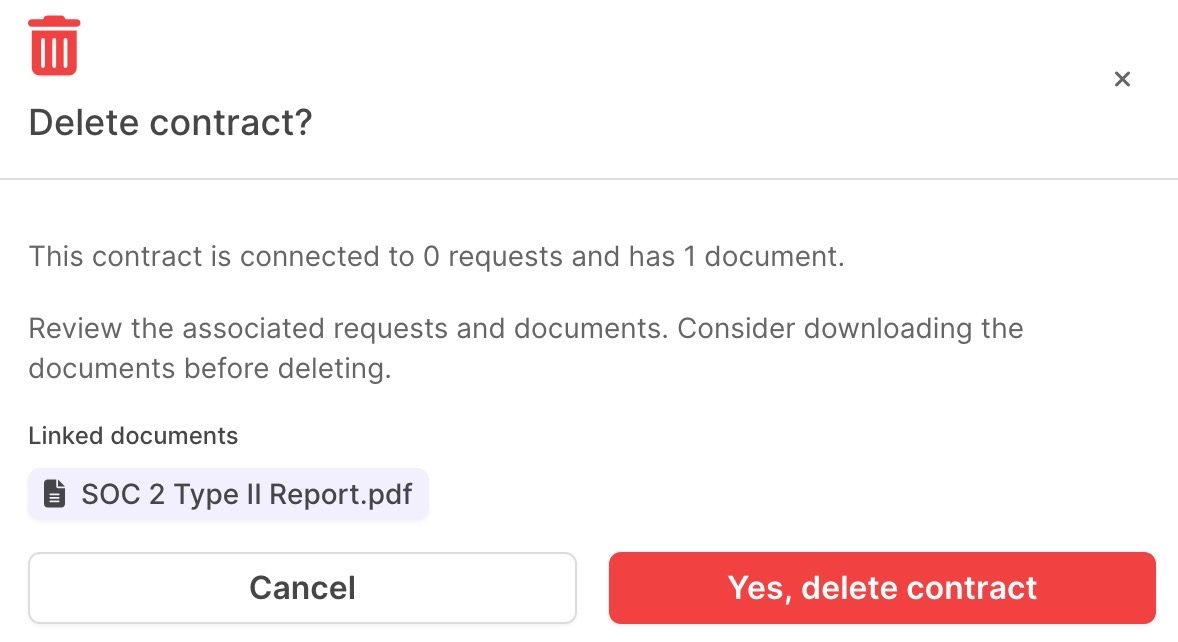Click the Linked documents label
Viewport: 1178px width, 642px height.
tap(133, 436)
